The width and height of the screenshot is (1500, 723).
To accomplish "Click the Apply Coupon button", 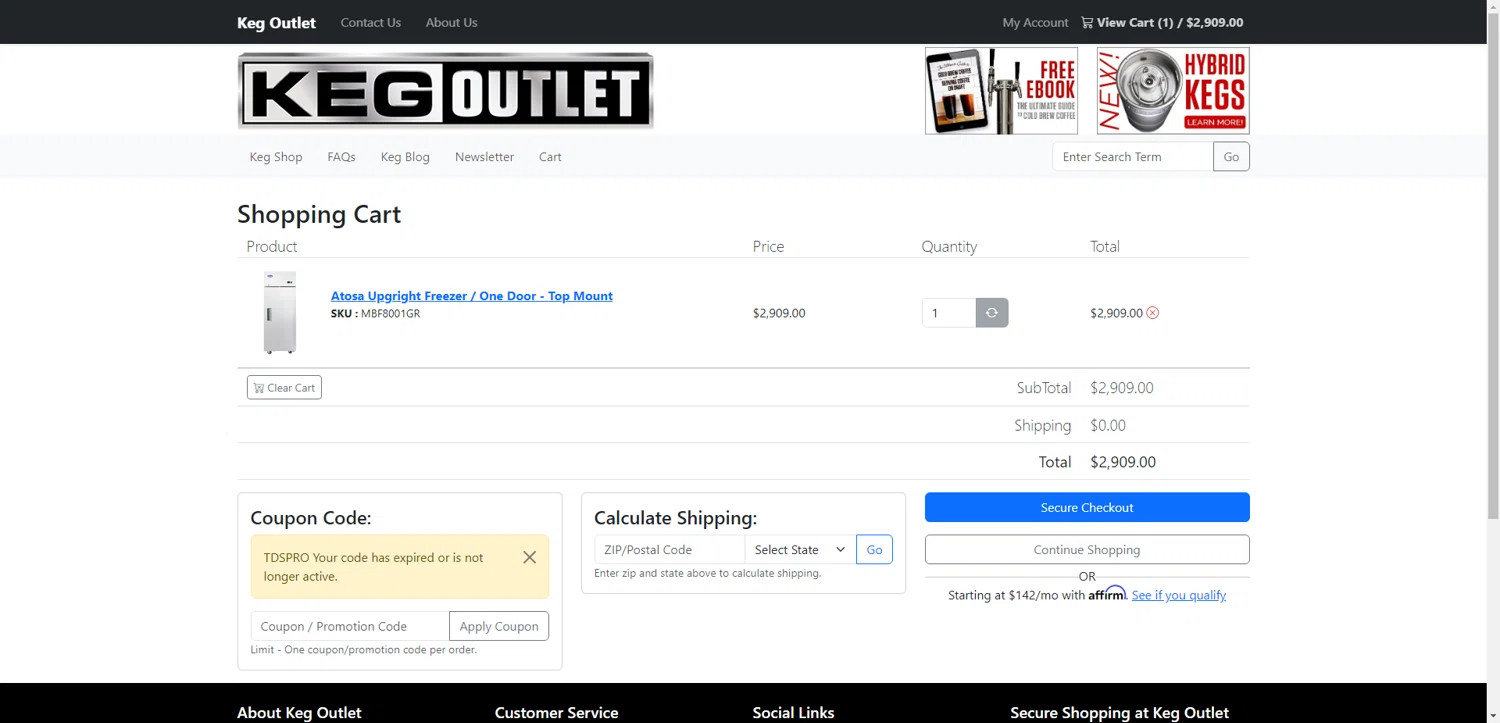I will pyautogui.click(x=499, y=626).
